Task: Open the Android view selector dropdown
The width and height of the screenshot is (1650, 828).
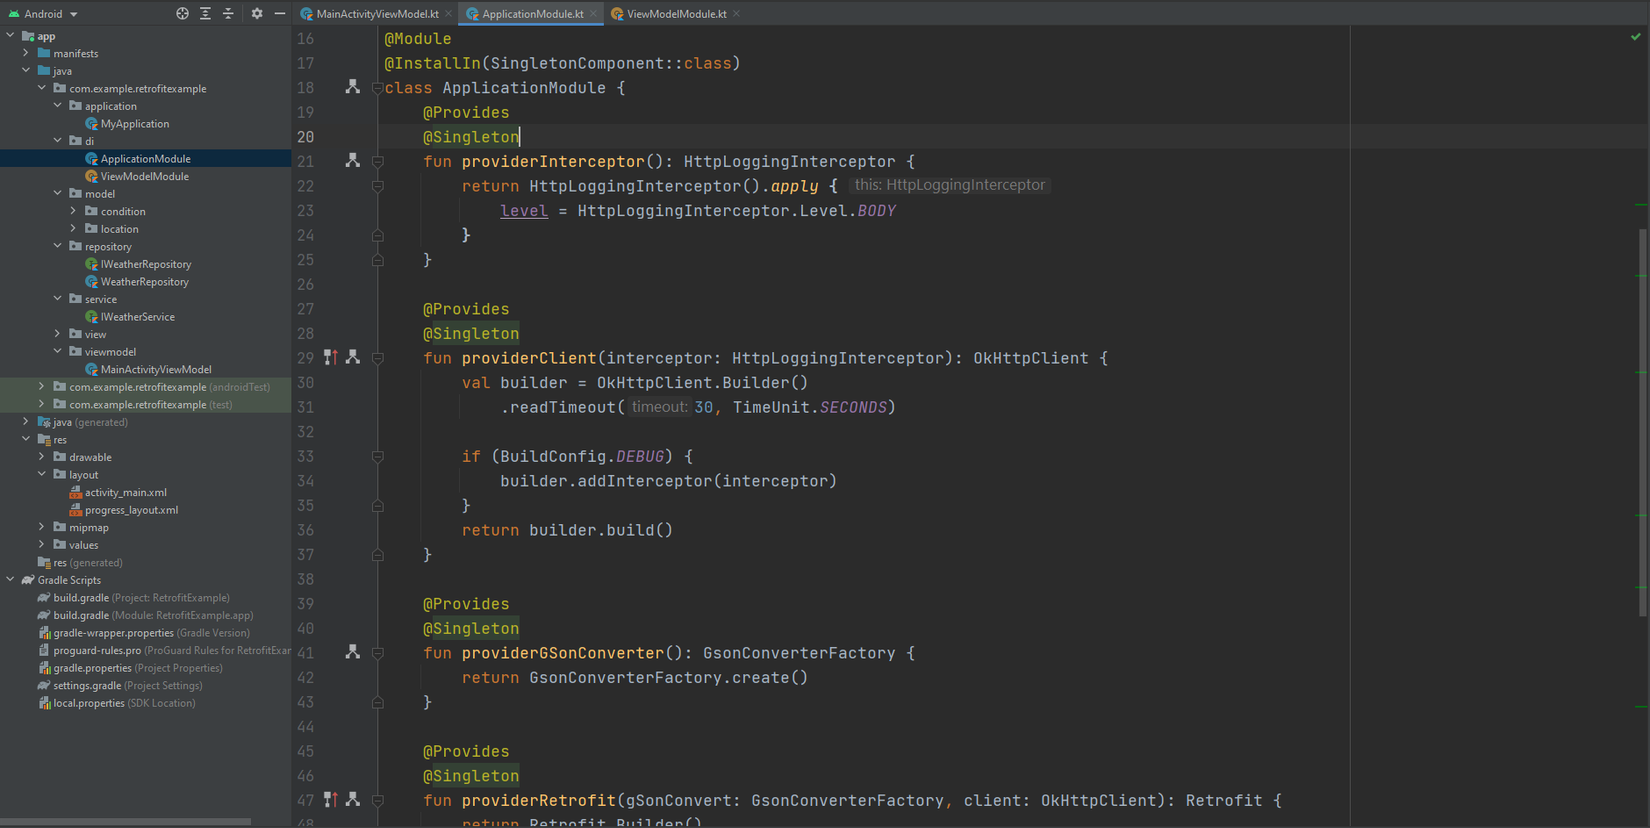Action: click(x=43, y=14)
